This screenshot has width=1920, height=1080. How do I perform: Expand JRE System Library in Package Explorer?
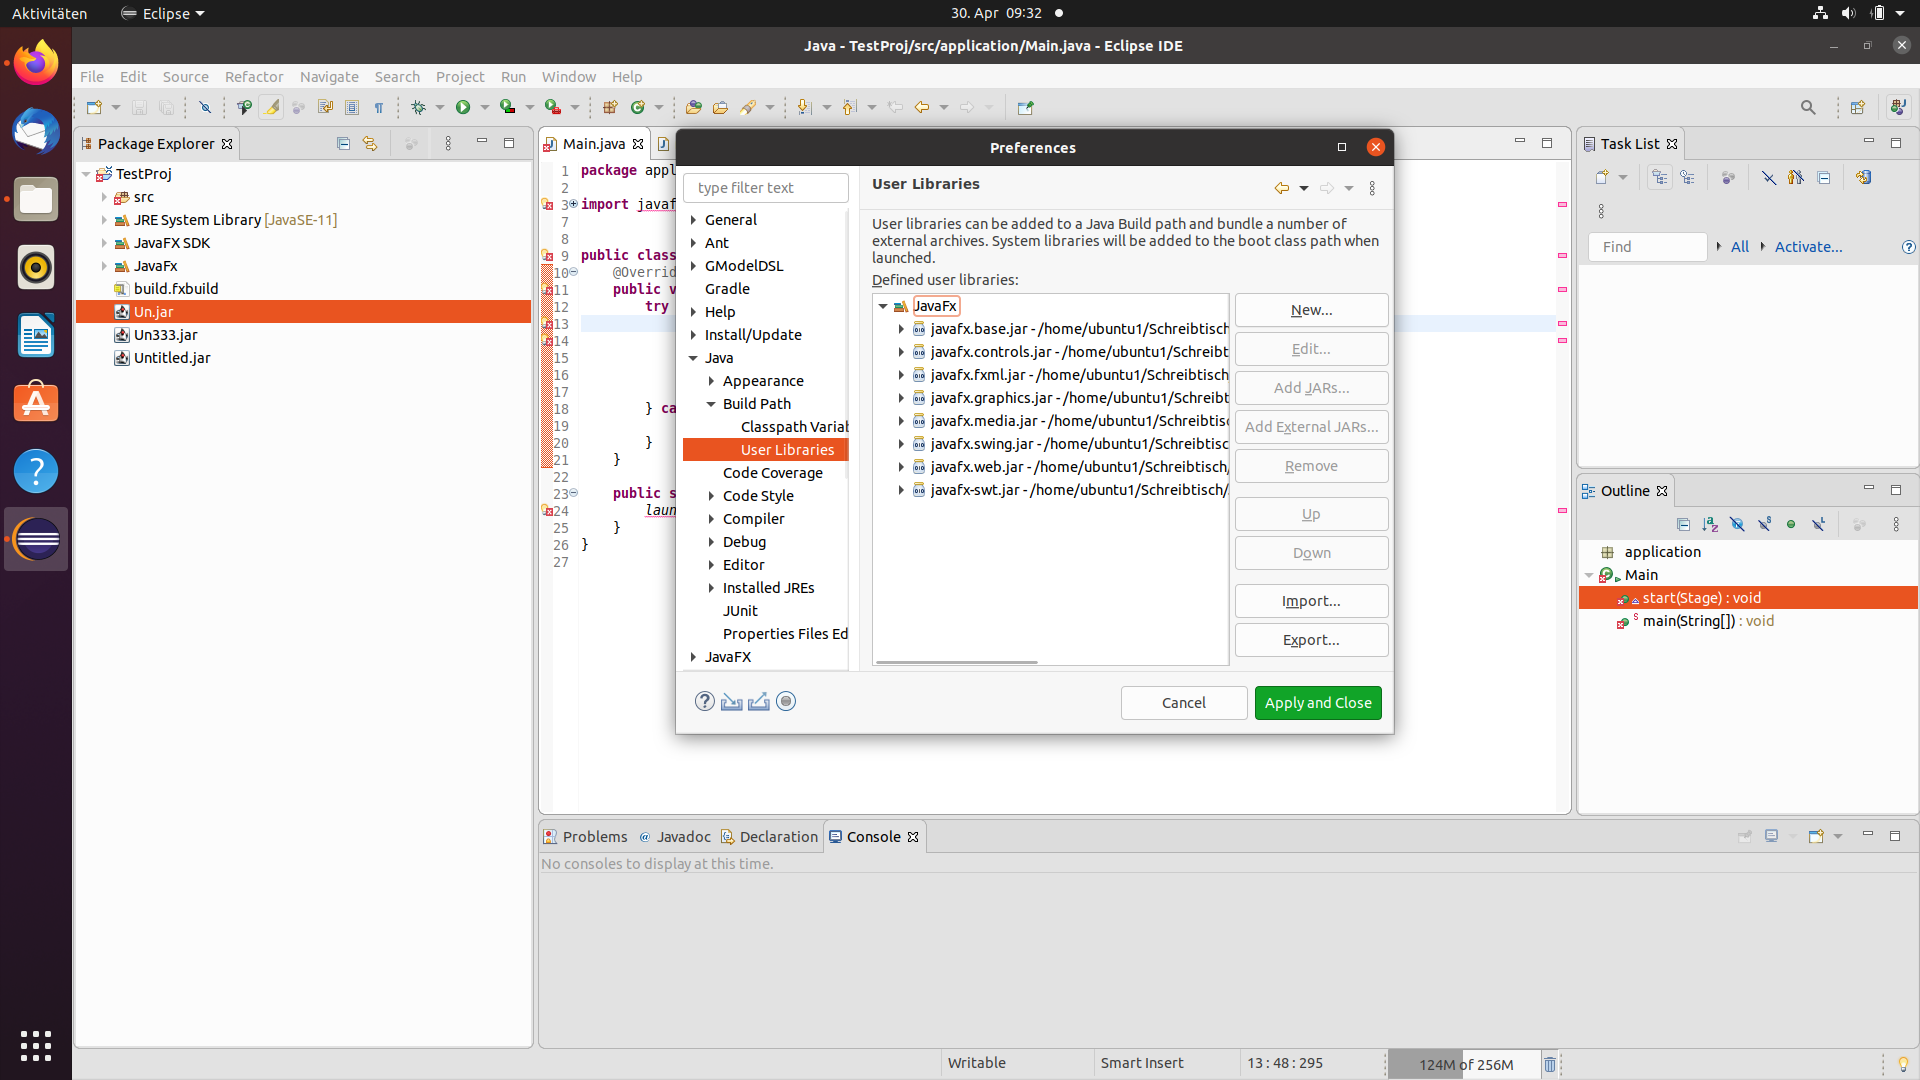104,220
